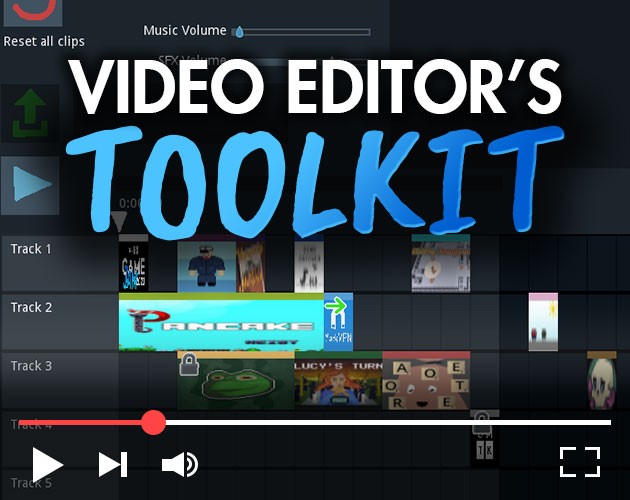The height and width of the screenshot is (500, 630).
Task: Click the speaker volume icon
Action: tap(180, 465)
